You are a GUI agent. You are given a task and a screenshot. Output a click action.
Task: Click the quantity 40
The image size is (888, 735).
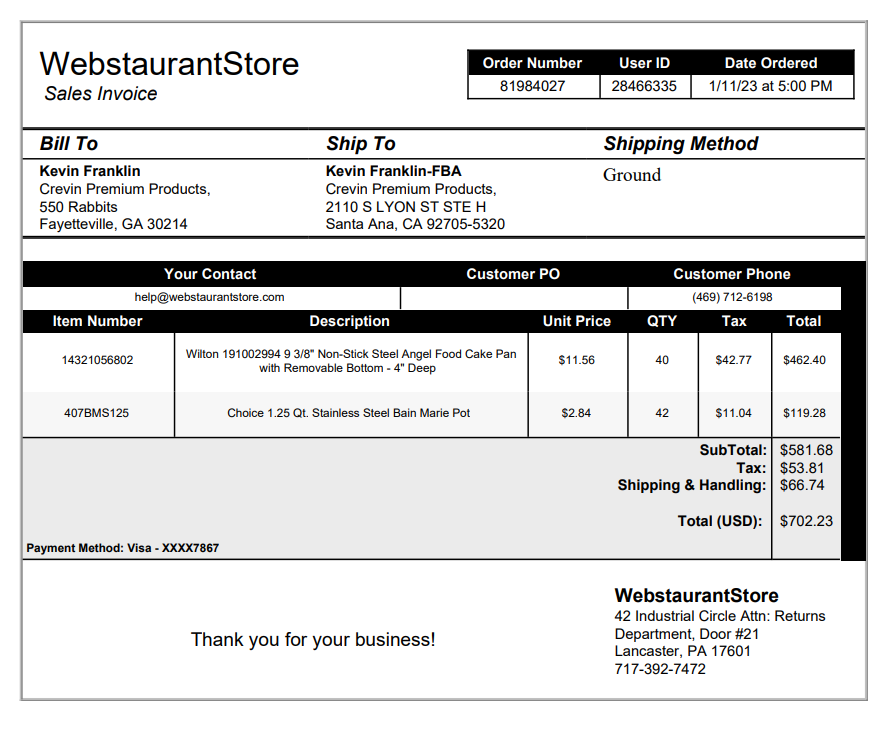point(662,360)
